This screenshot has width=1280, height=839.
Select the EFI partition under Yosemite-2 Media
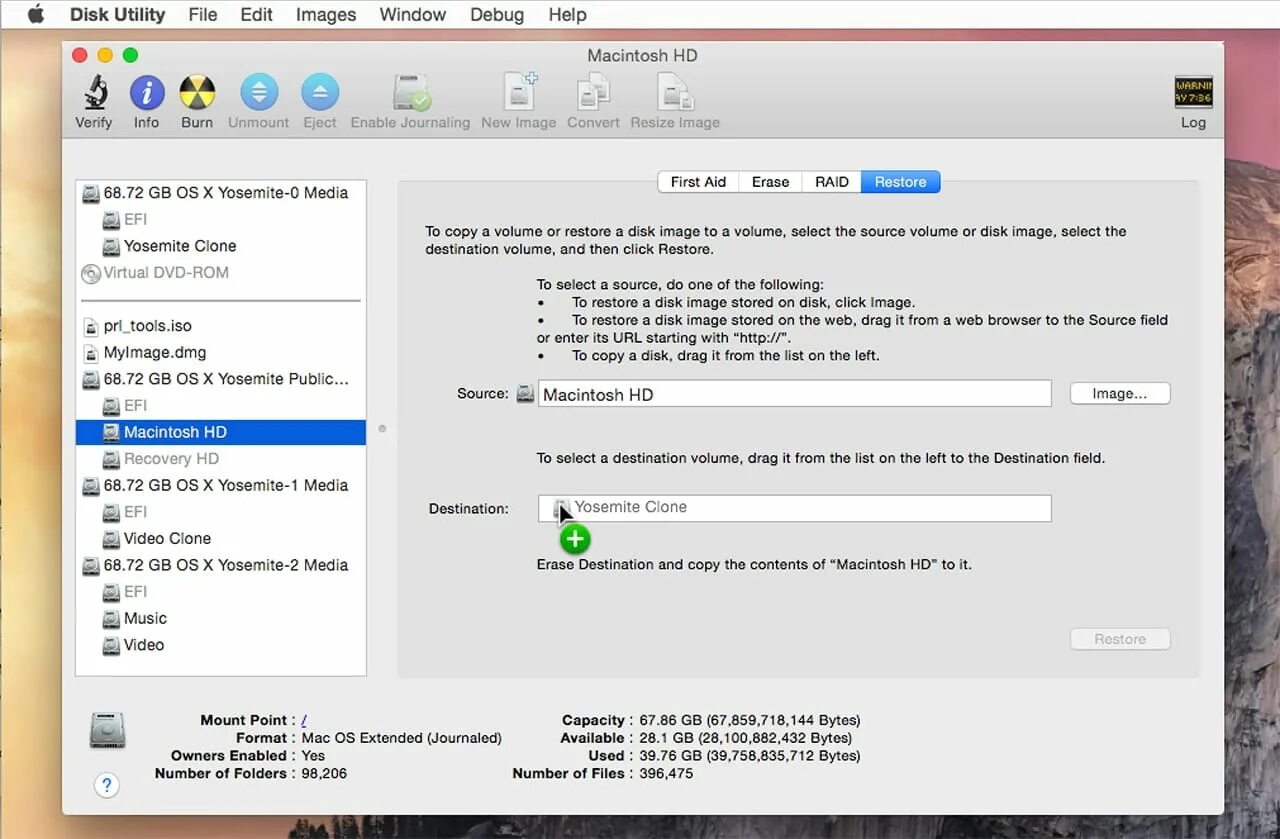[x=221, y=592]
